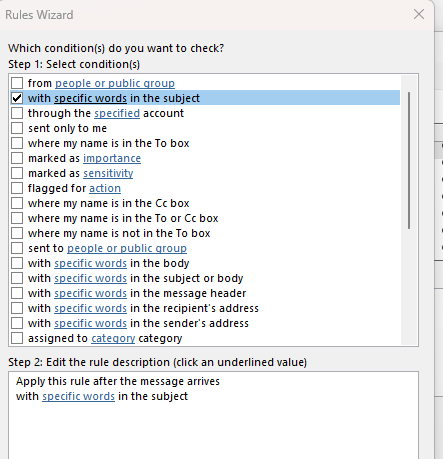Tick 'where my name is in the To box'
This screenshot has height=459, width=443.
click(17, 143)
